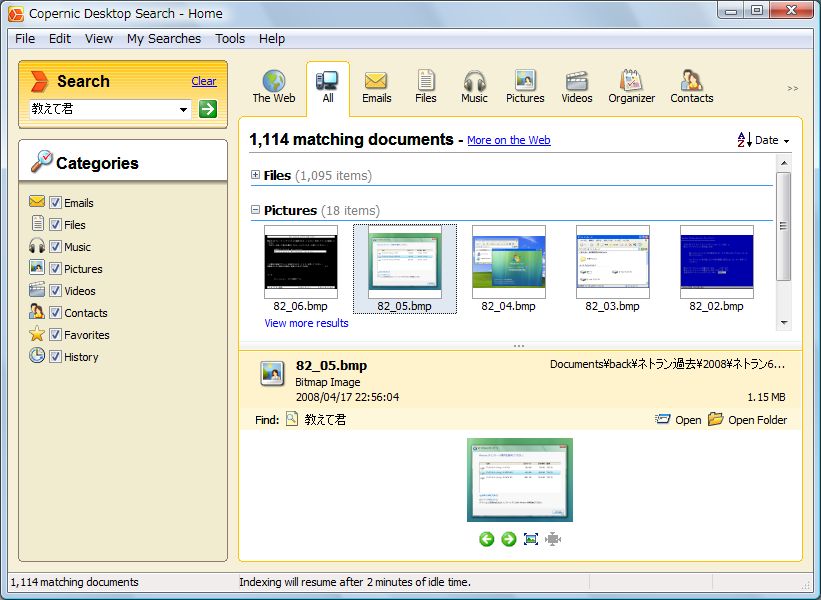Select the 82_03.bmp thumbnail
The height and width of the screenshot is (600, 821).
(613, 269)
